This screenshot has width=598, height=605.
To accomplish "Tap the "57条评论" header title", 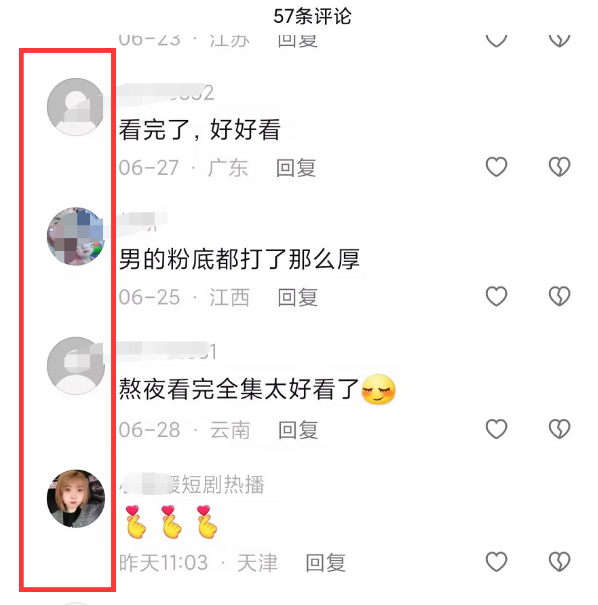I will (x=313, y=16).
